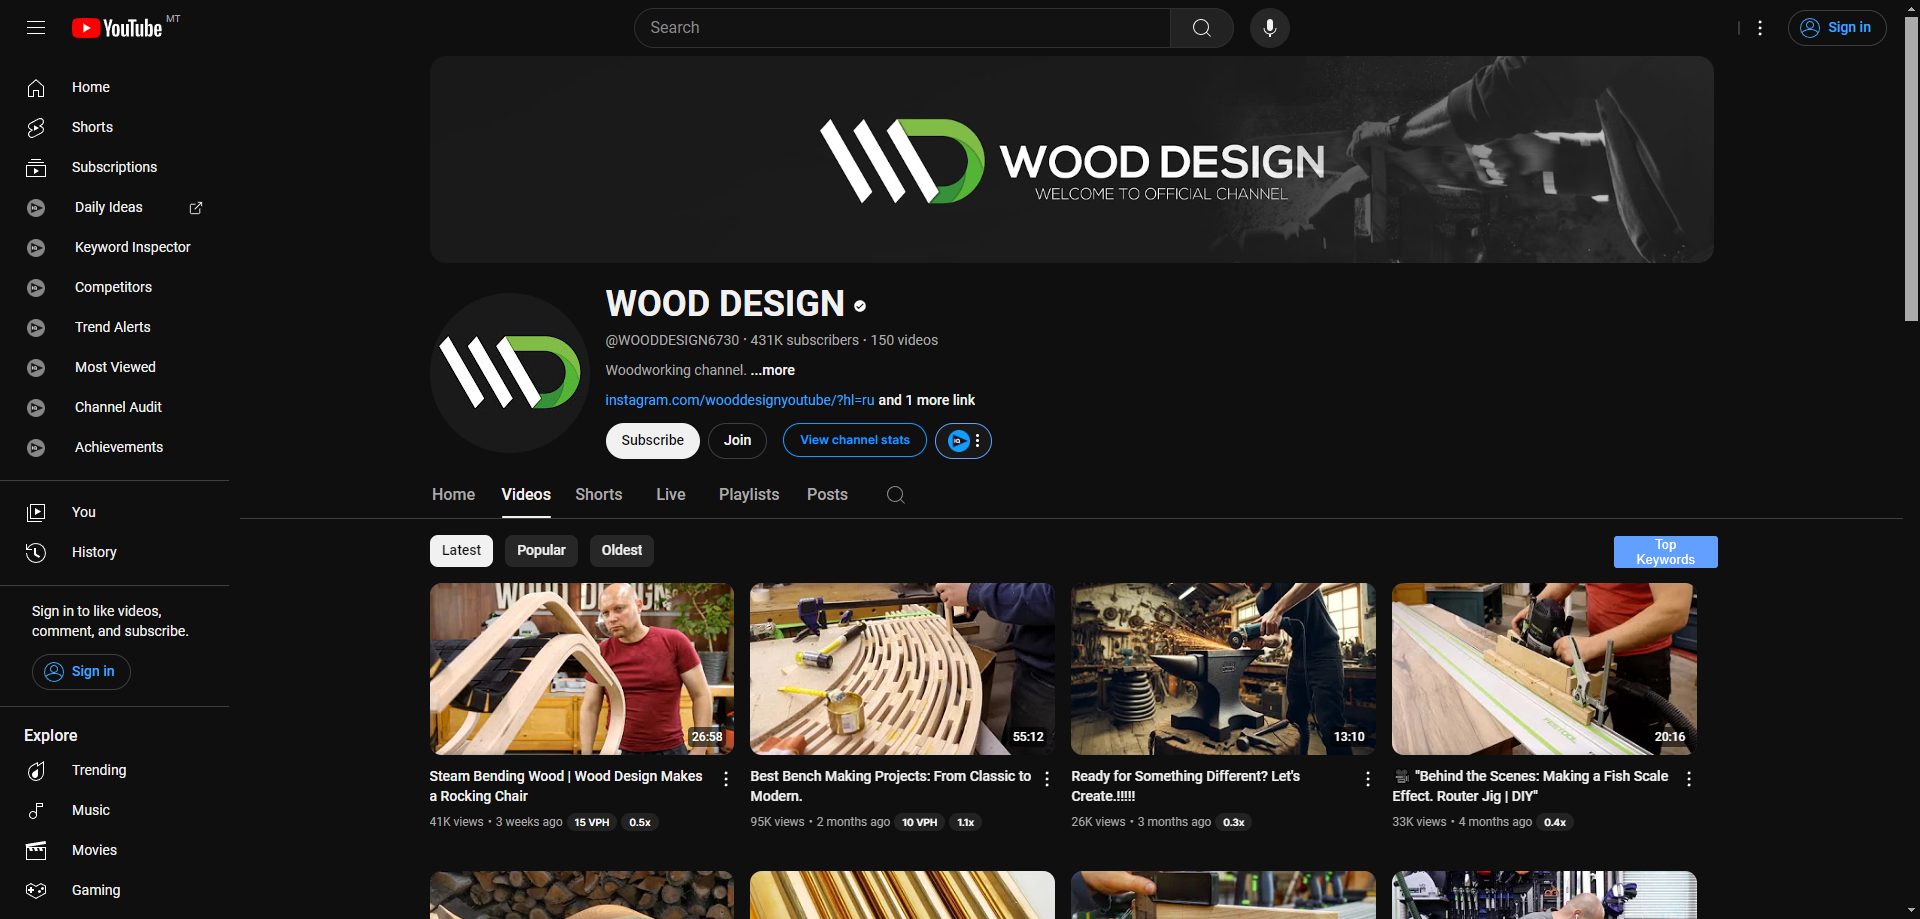Open the hamburger guide menu
Screen dimensions: 1920x919
[36, 28]
